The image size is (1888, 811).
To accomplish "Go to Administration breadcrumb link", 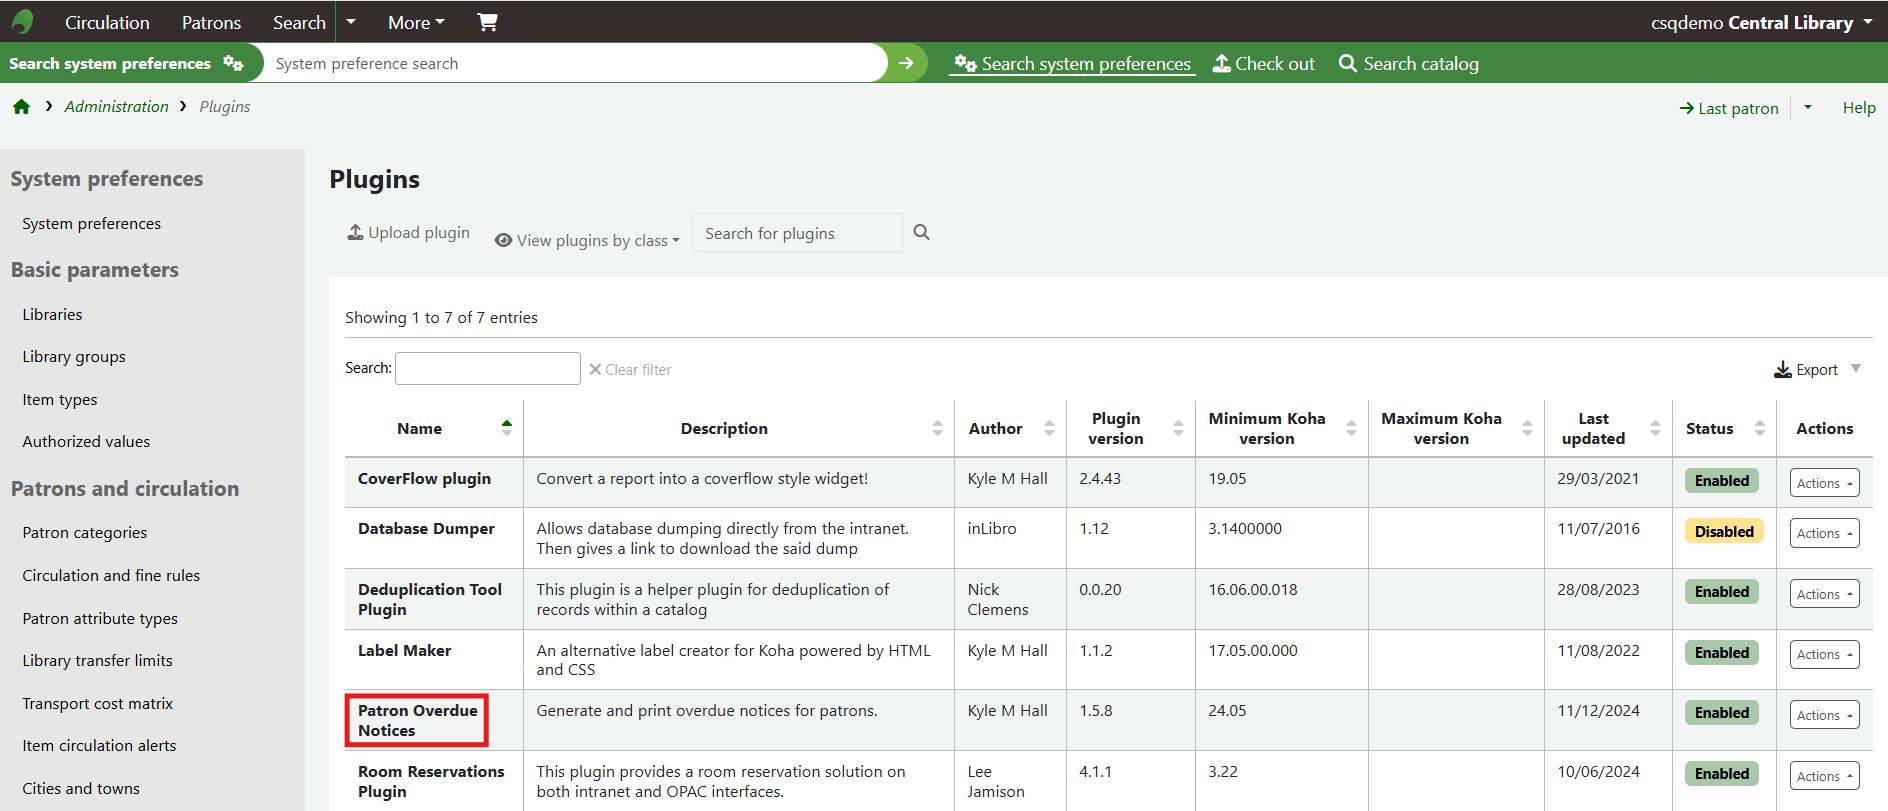I will [116, 107].
